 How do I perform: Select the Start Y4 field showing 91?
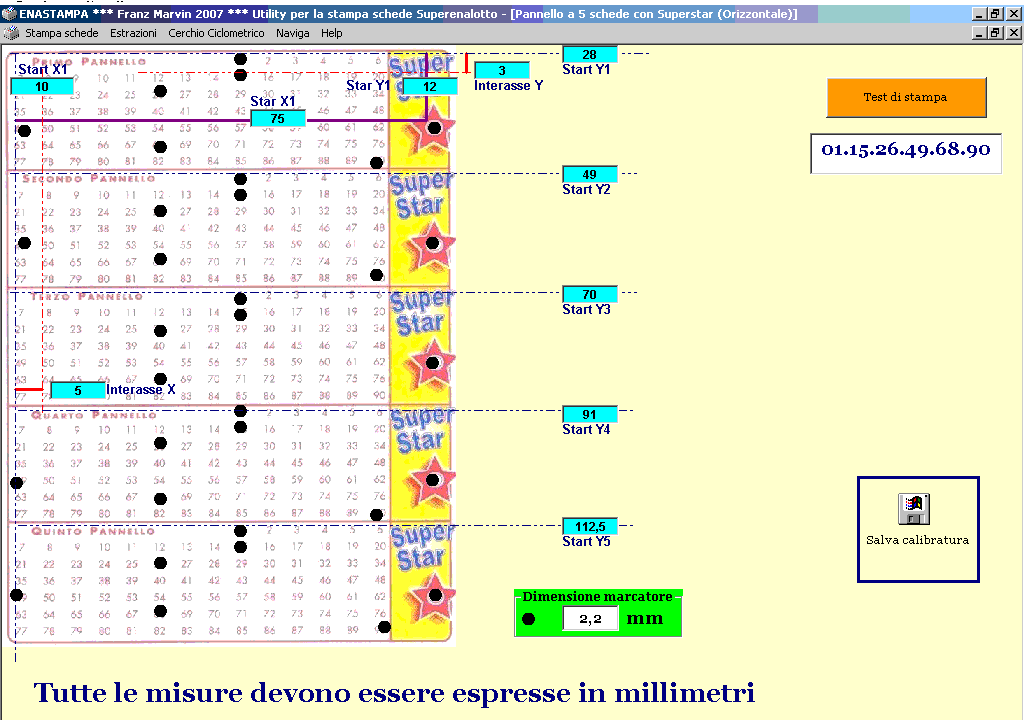[590, 414]
